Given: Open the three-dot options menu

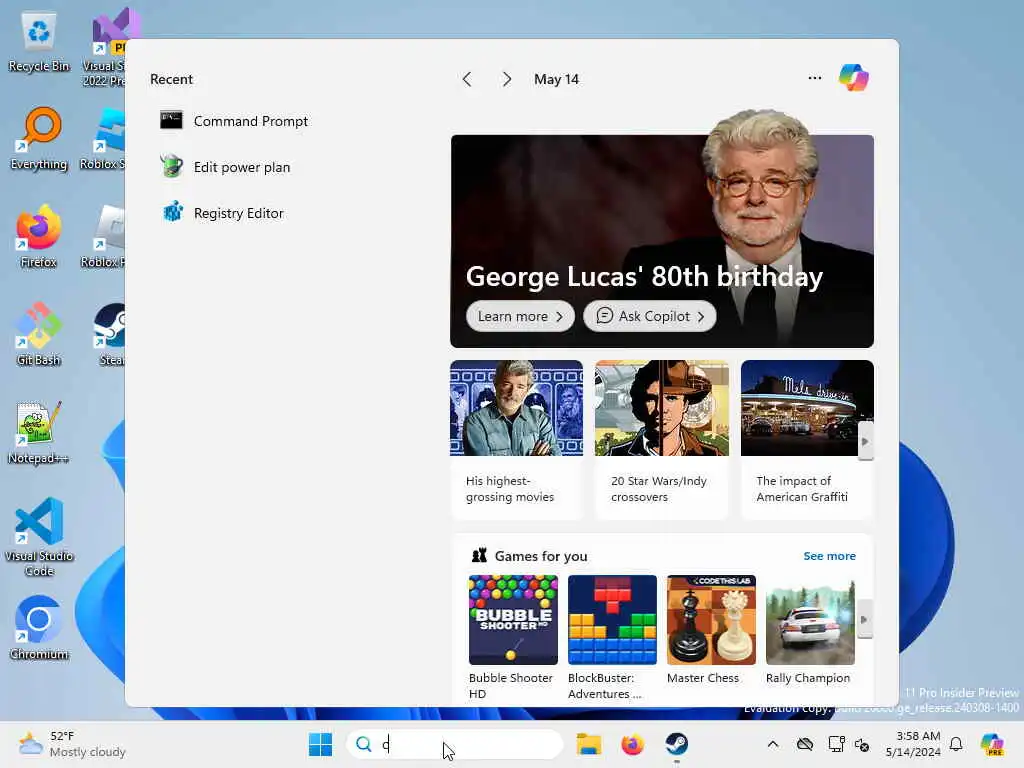Looking at the screenshot, I should click(x=814, y=78).
